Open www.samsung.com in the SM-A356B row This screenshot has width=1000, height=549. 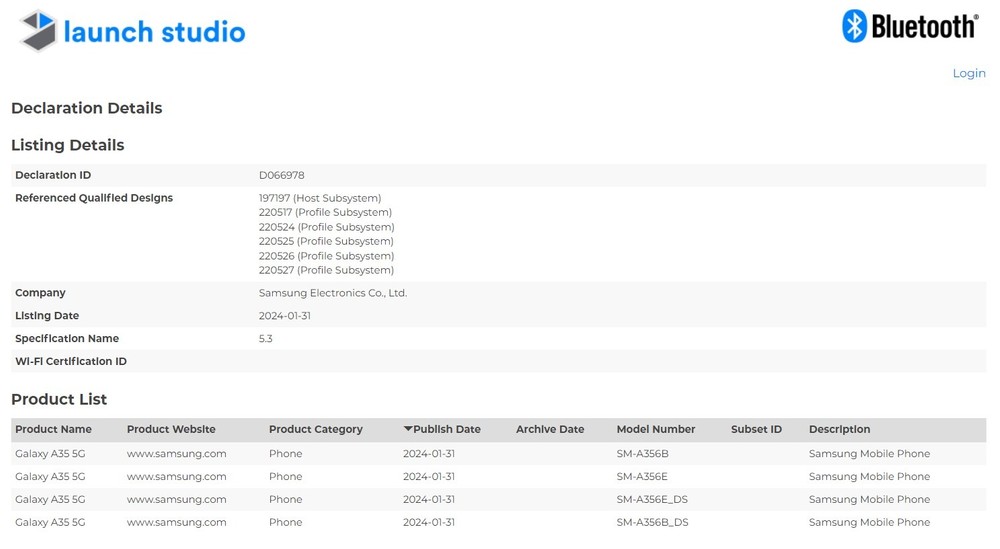tap(176, 453)
